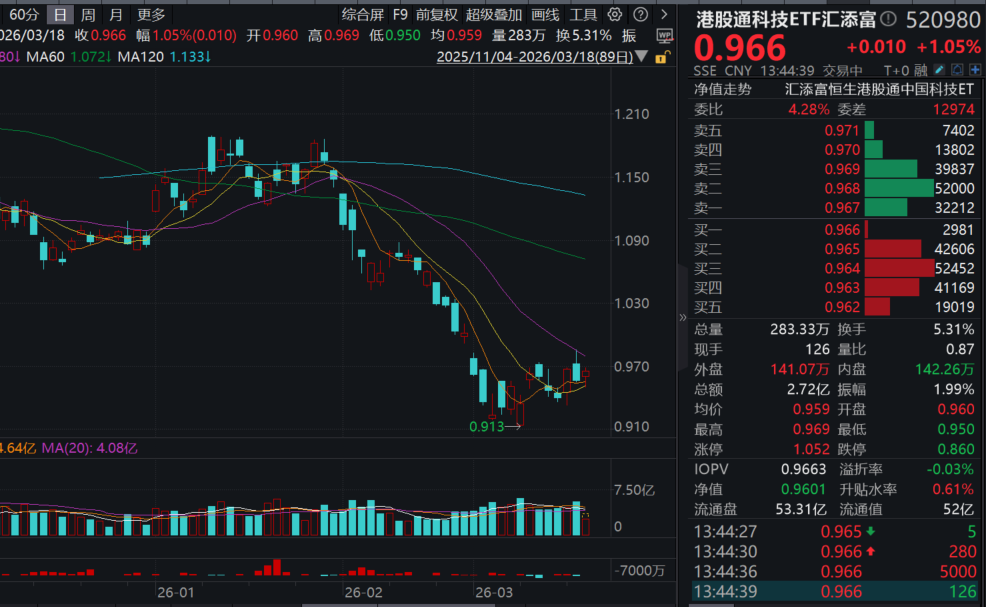Click the WP monitor icon

point(665,35)
